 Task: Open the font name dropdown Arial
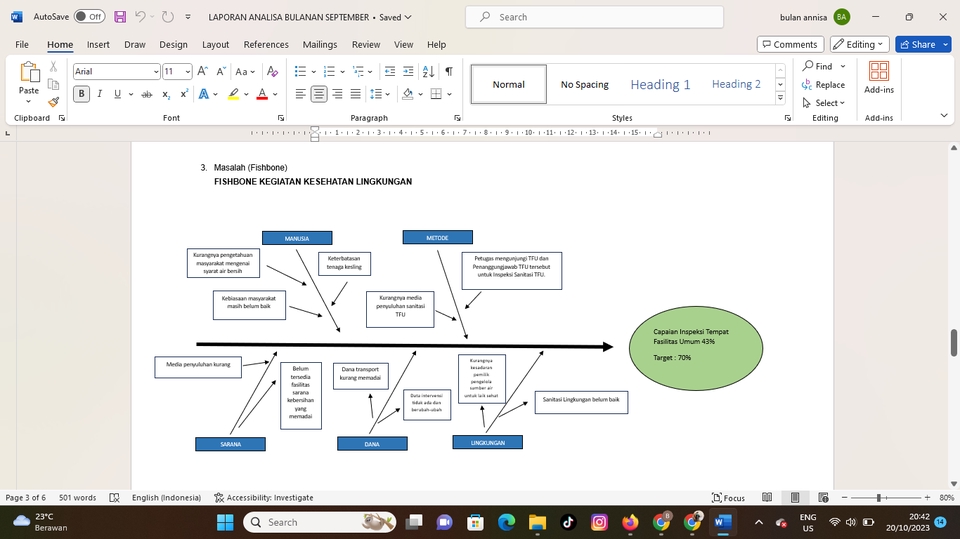click(156, 72)
